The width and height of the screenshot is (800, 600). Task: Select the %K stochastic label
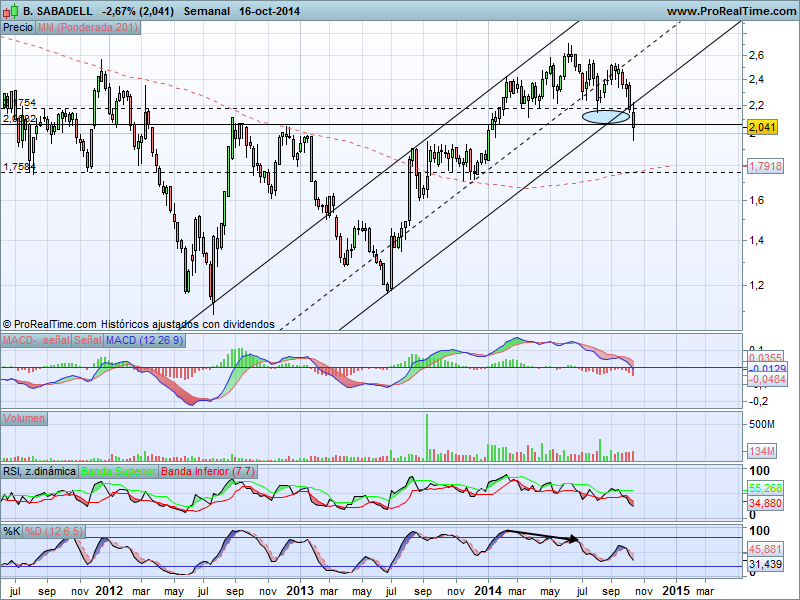click(12, 531)
